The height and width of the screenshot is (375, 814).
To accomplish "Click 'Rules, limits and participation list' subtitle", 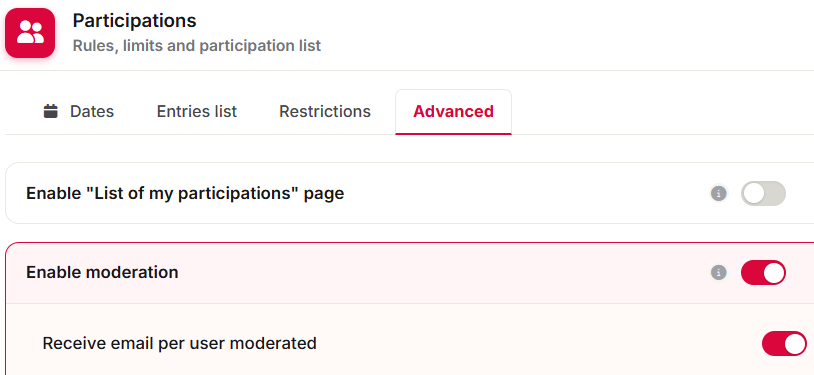I will 197,46.
